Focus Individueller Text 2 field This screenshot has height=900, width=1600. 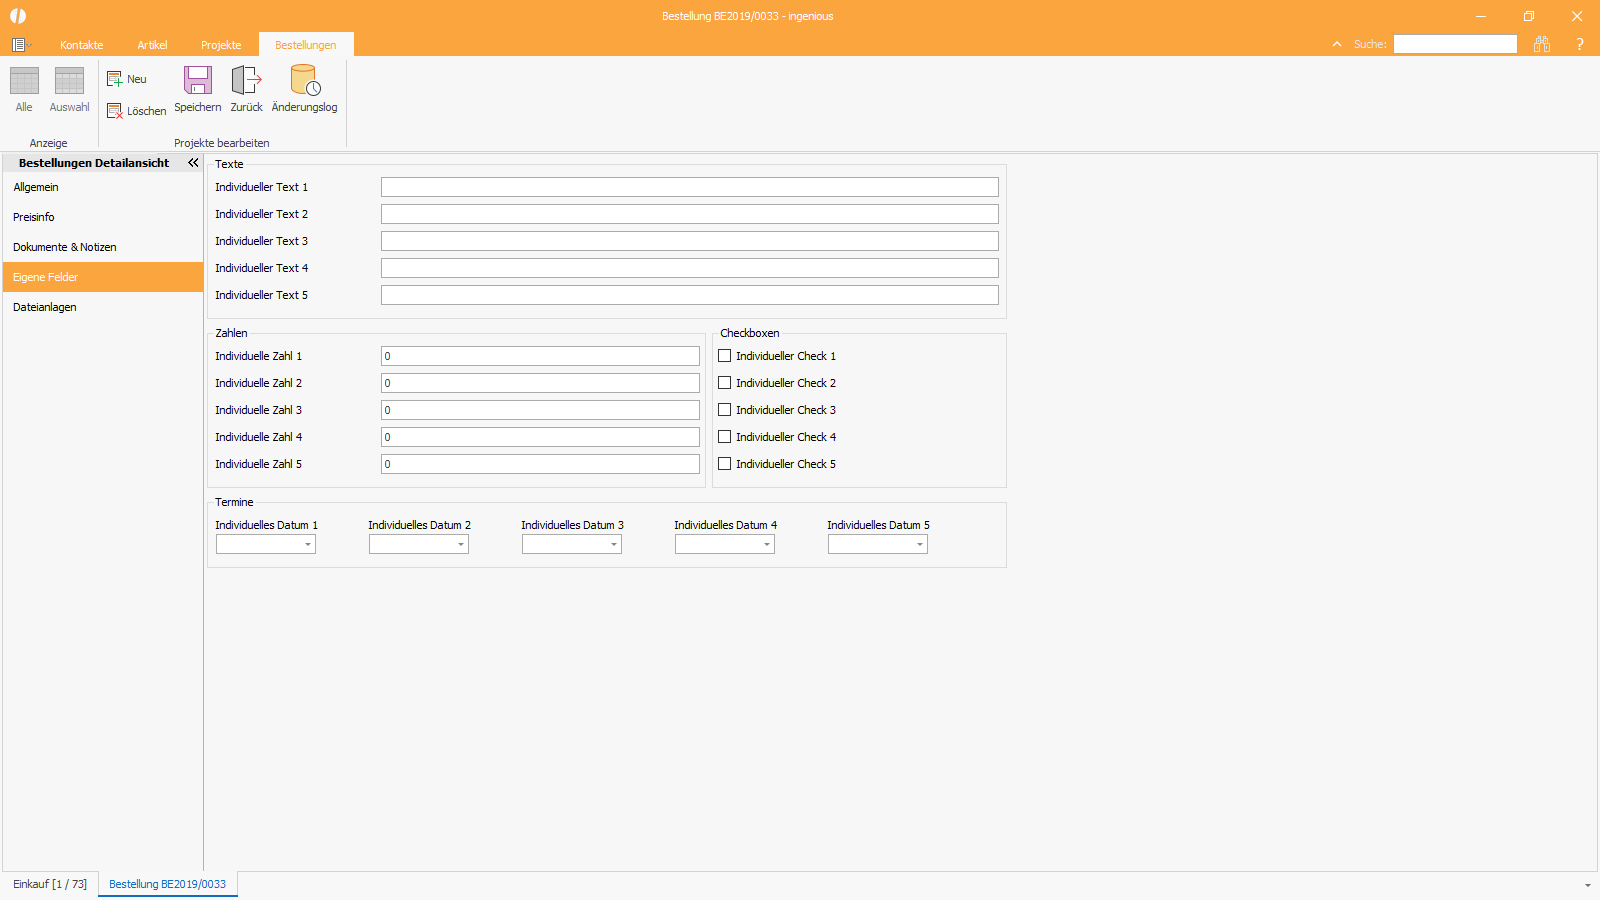[690, 214]
